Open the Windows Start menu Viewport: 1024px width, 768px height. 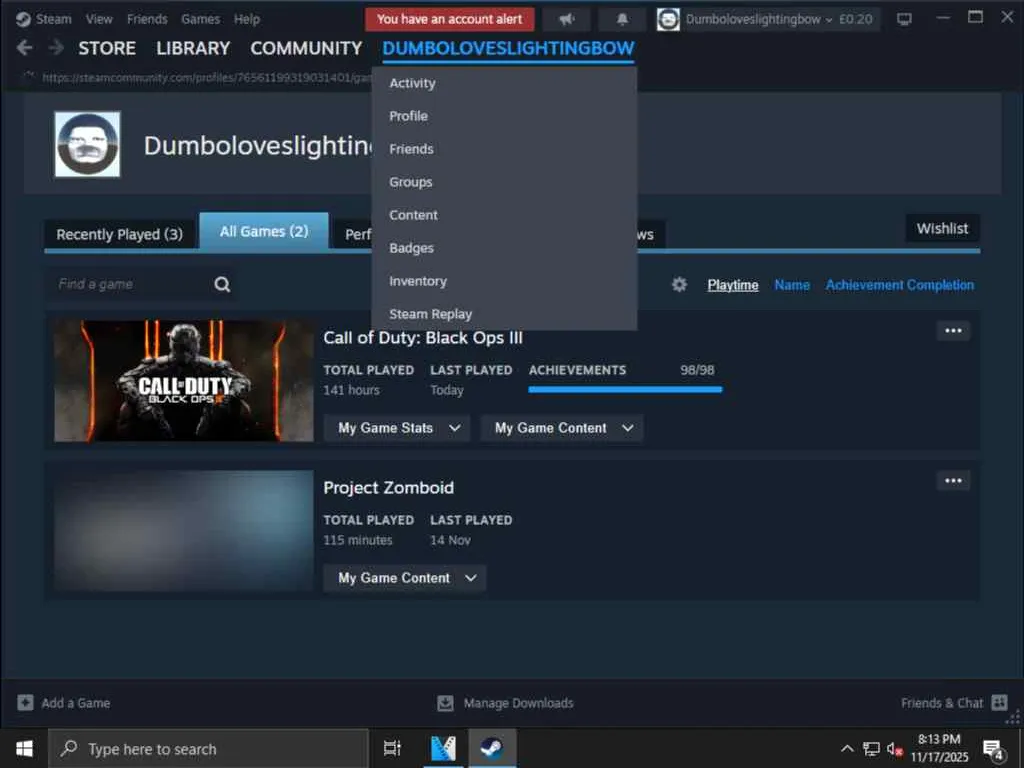(24, 748)
